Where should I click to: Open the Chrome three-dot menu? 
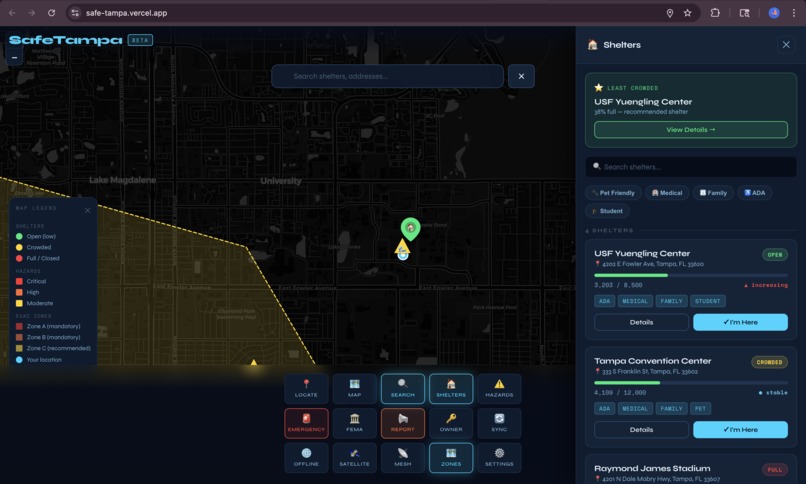(794, 13)
